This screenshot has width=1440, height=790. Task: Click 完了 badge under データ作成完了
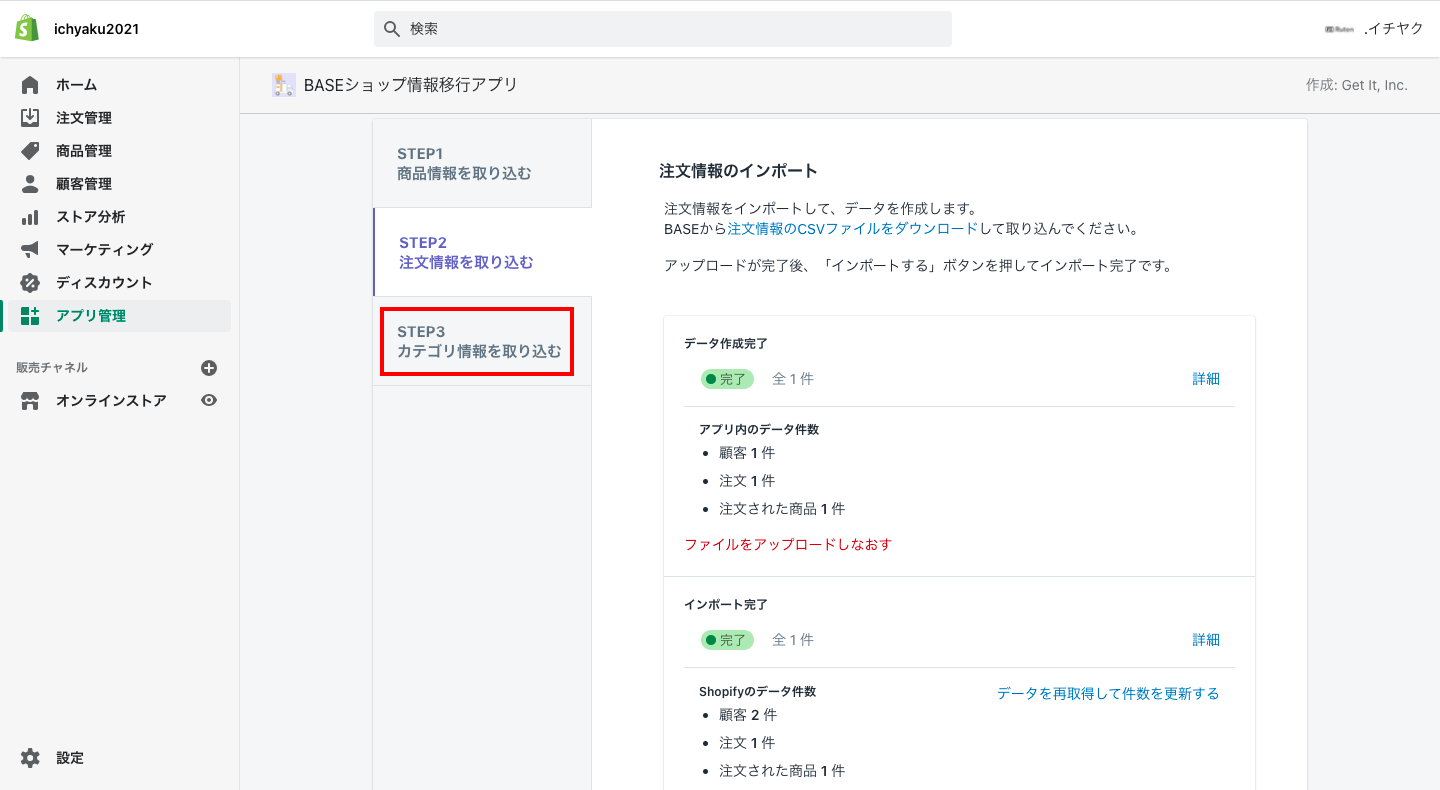[727, 379]
